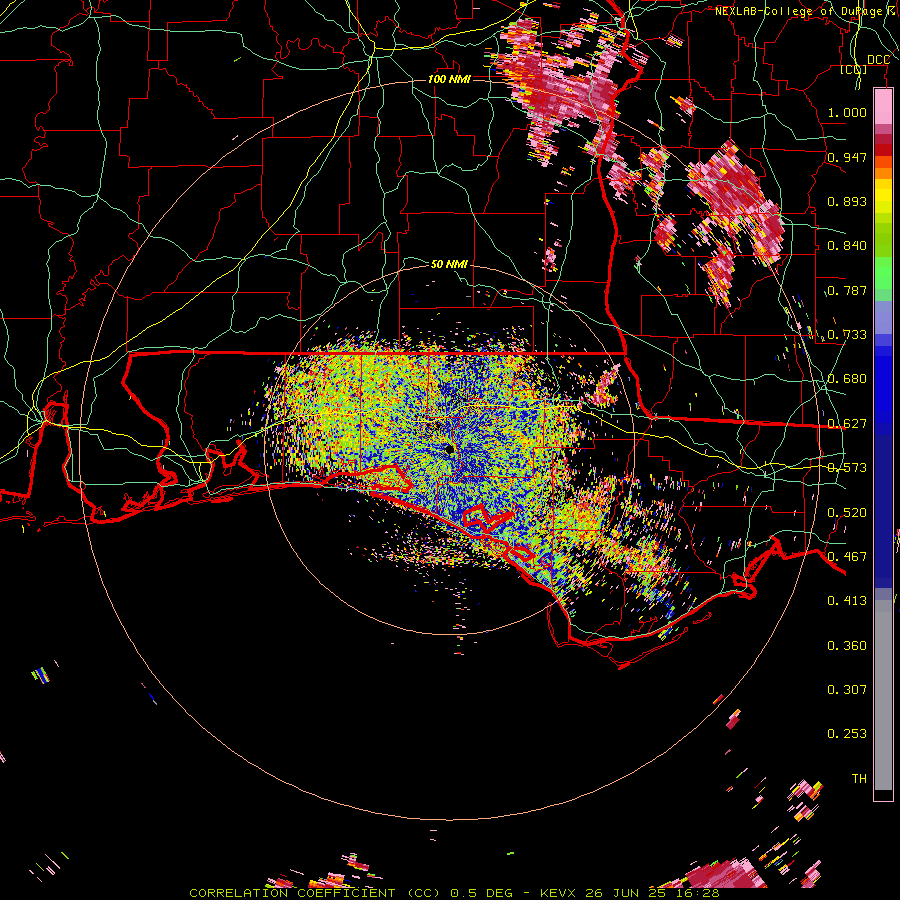The height and width of the screenshot is (900, 900).
Task: Click the DCC product label
Action: coord(878,60)
